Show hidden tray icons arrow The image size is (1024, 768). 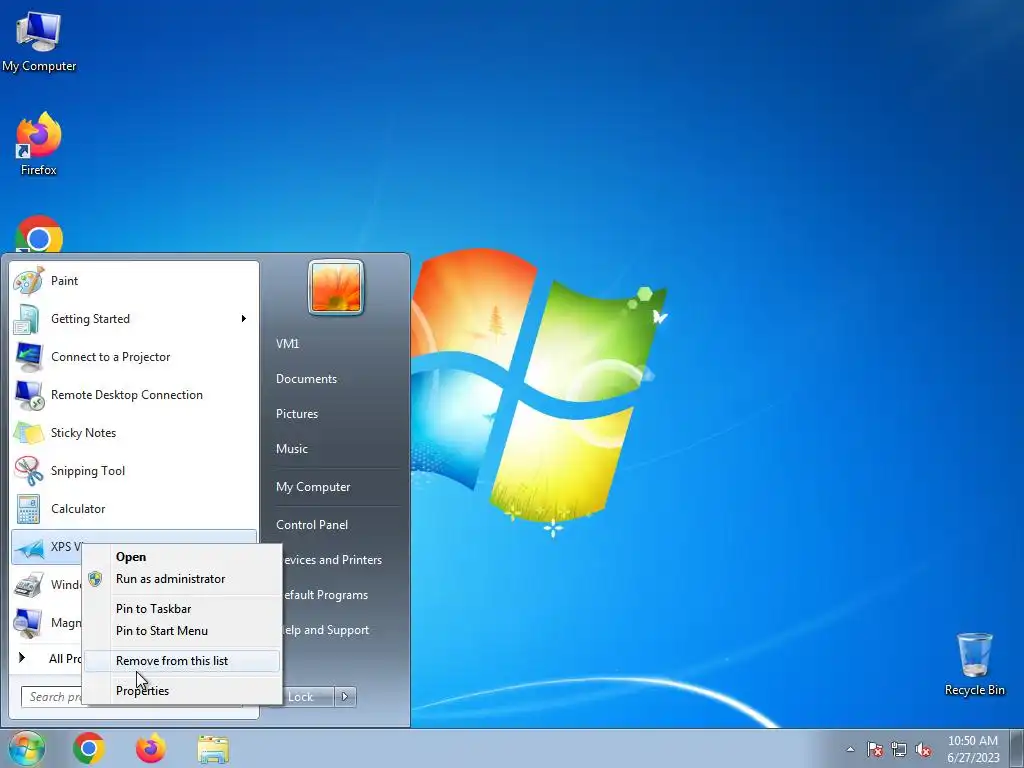coord(850,749)
